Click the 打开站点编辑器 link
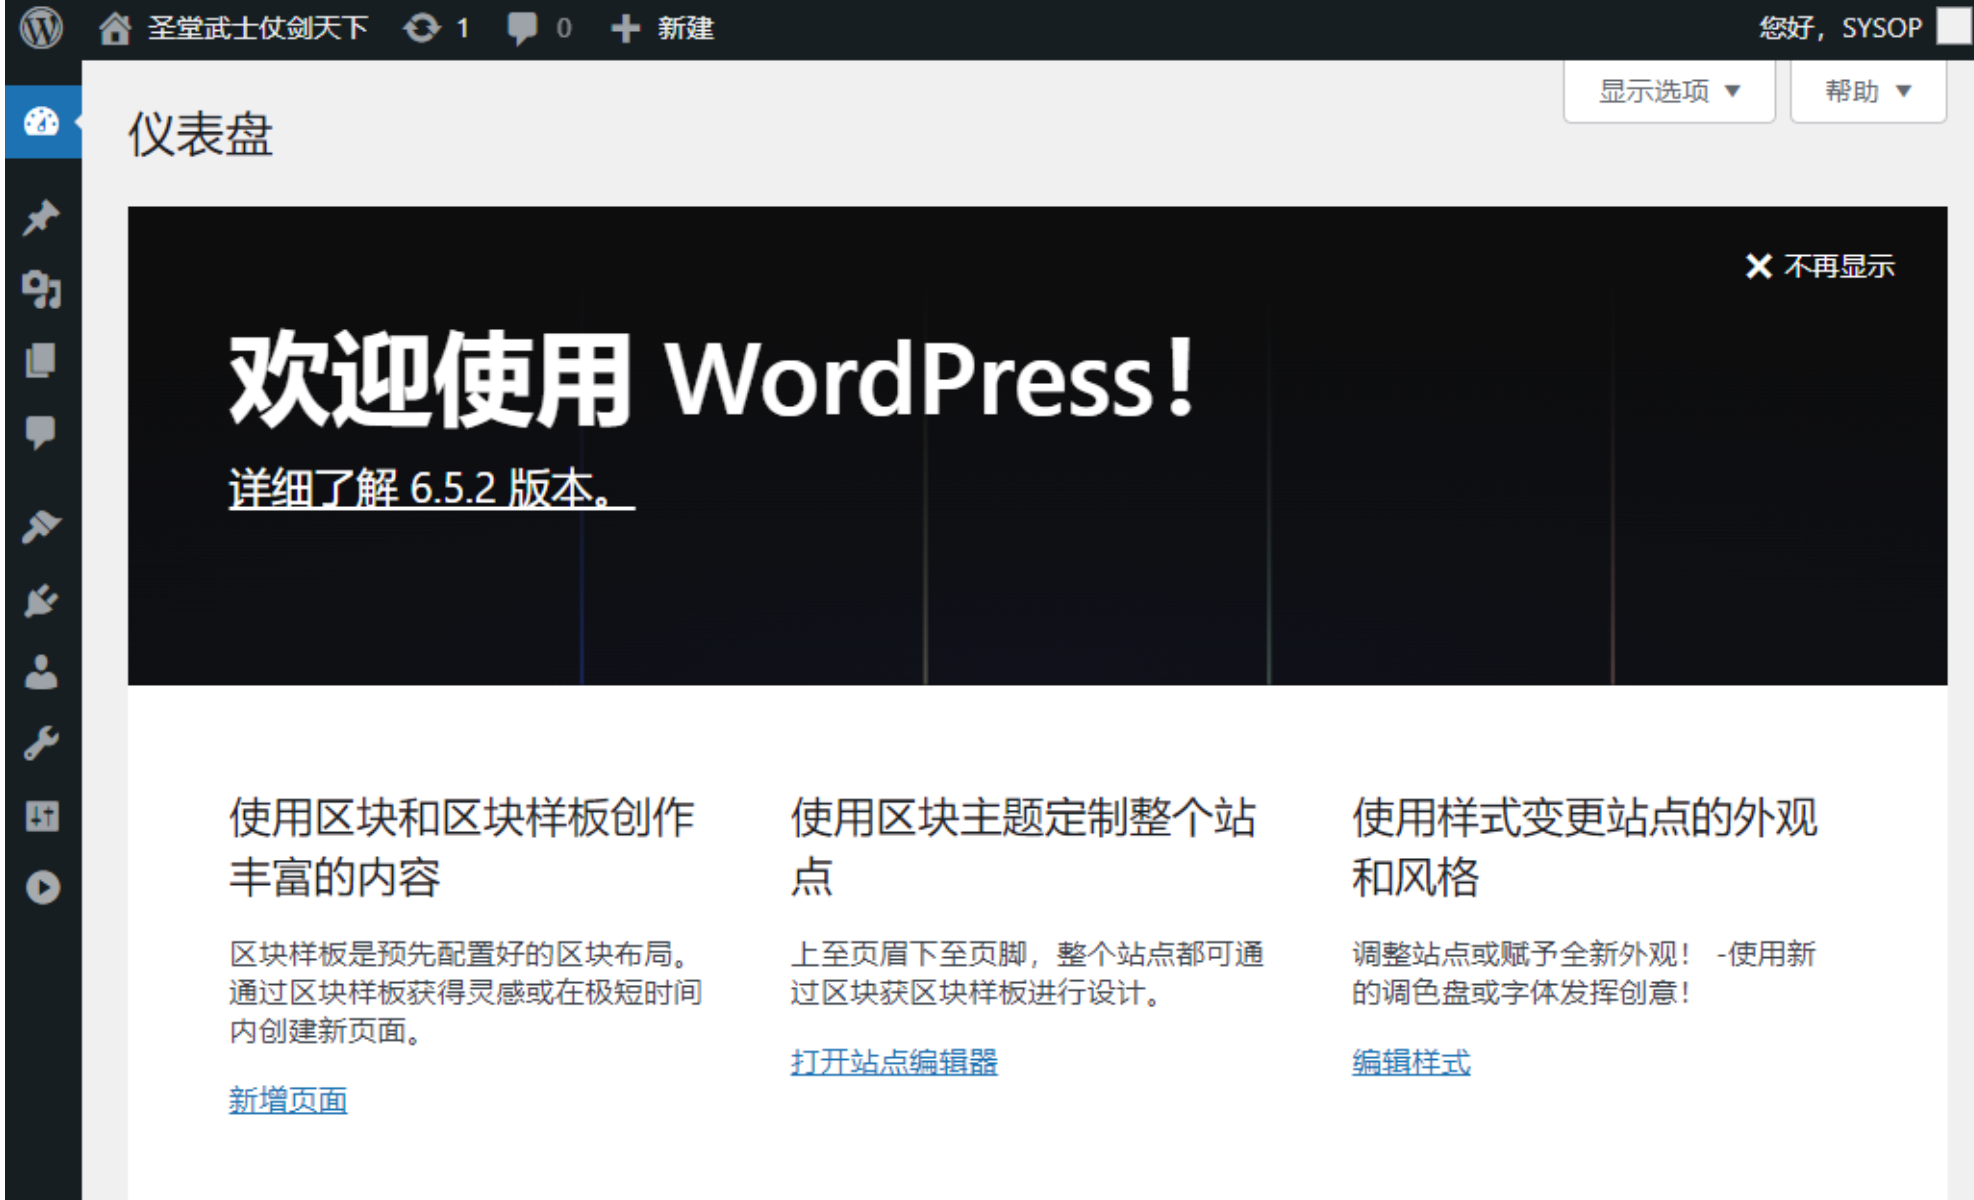Image resolution: width=1974 pixels, height=1200 pixels. pos(894,1062)
